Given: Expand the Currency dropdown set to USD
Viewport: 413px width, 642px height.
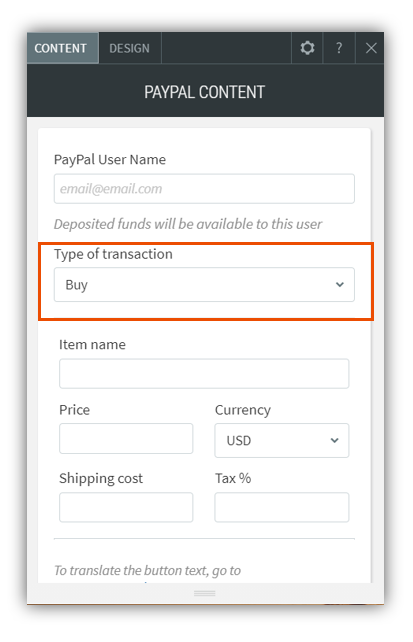Looking at the screenshot, I should [x=282, y=441].
